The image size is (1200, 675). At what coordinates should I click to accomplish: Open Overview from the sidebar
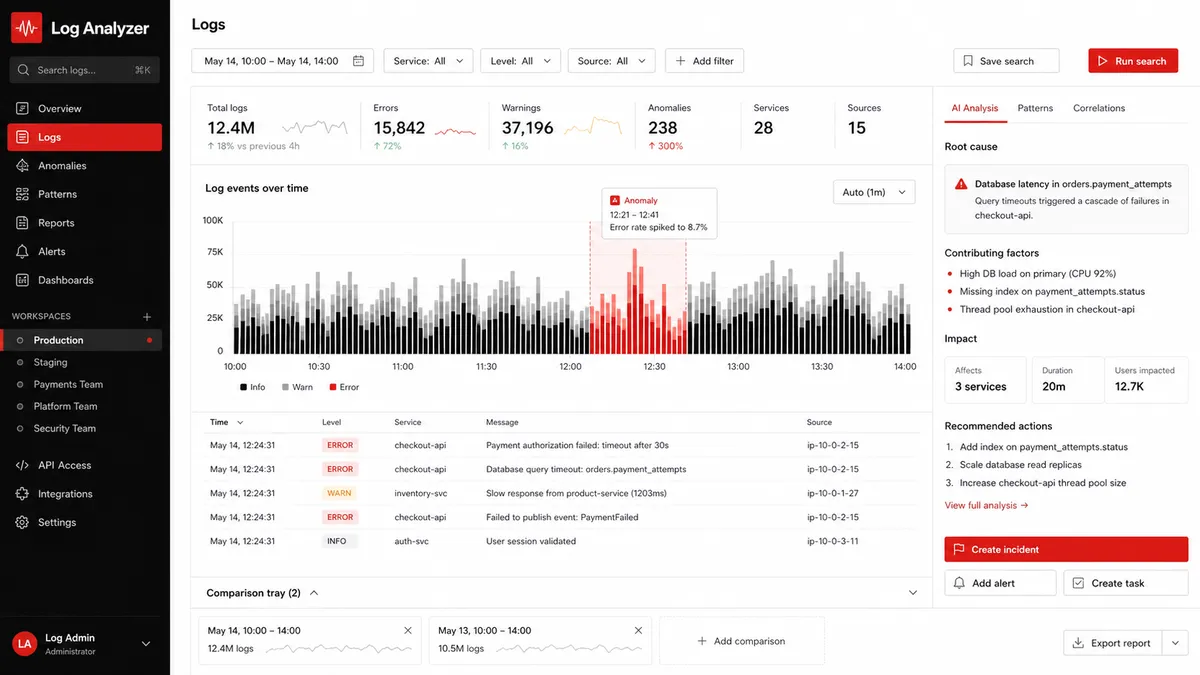tap(84, 108)
